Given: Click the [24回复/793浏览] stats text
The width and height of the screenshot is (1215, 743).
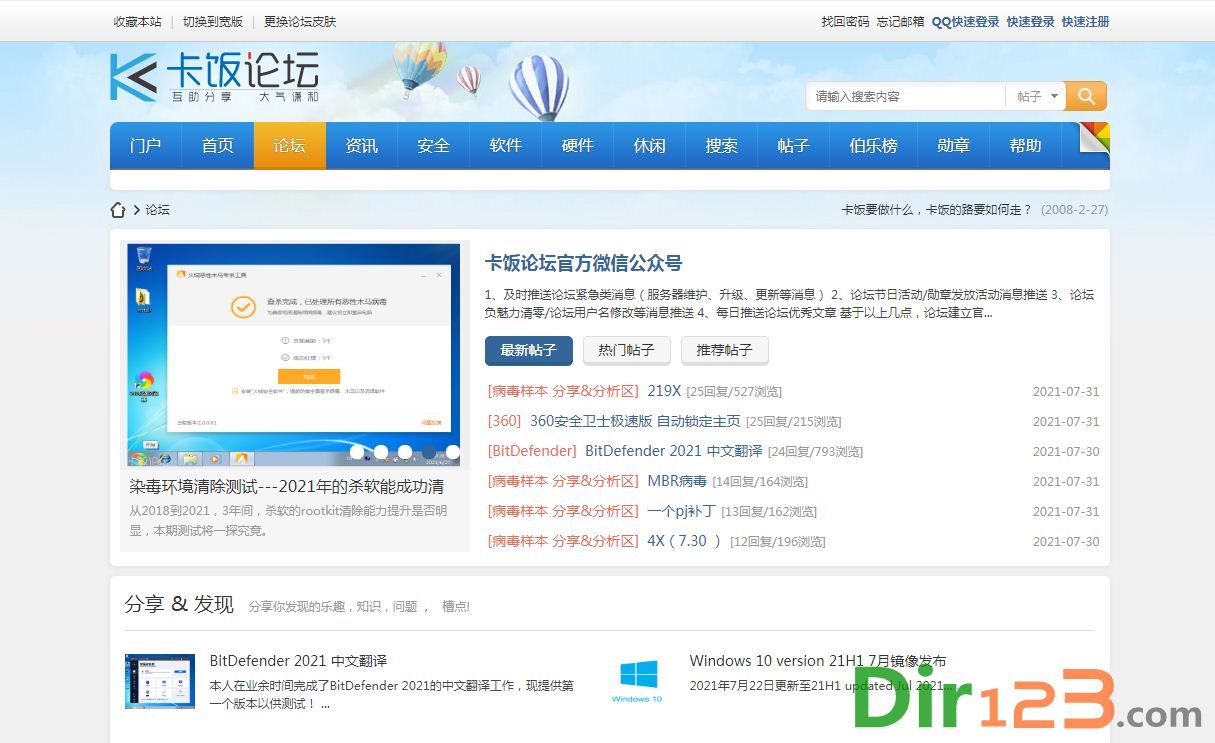Looking at the screenshot, I should 815,452.
